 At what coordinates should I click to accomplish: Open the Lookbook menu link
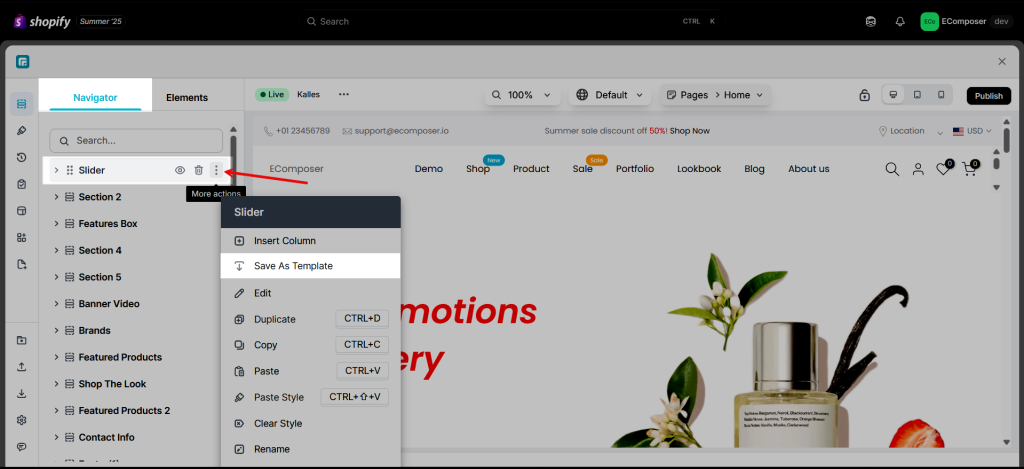[x=699, y=169]
